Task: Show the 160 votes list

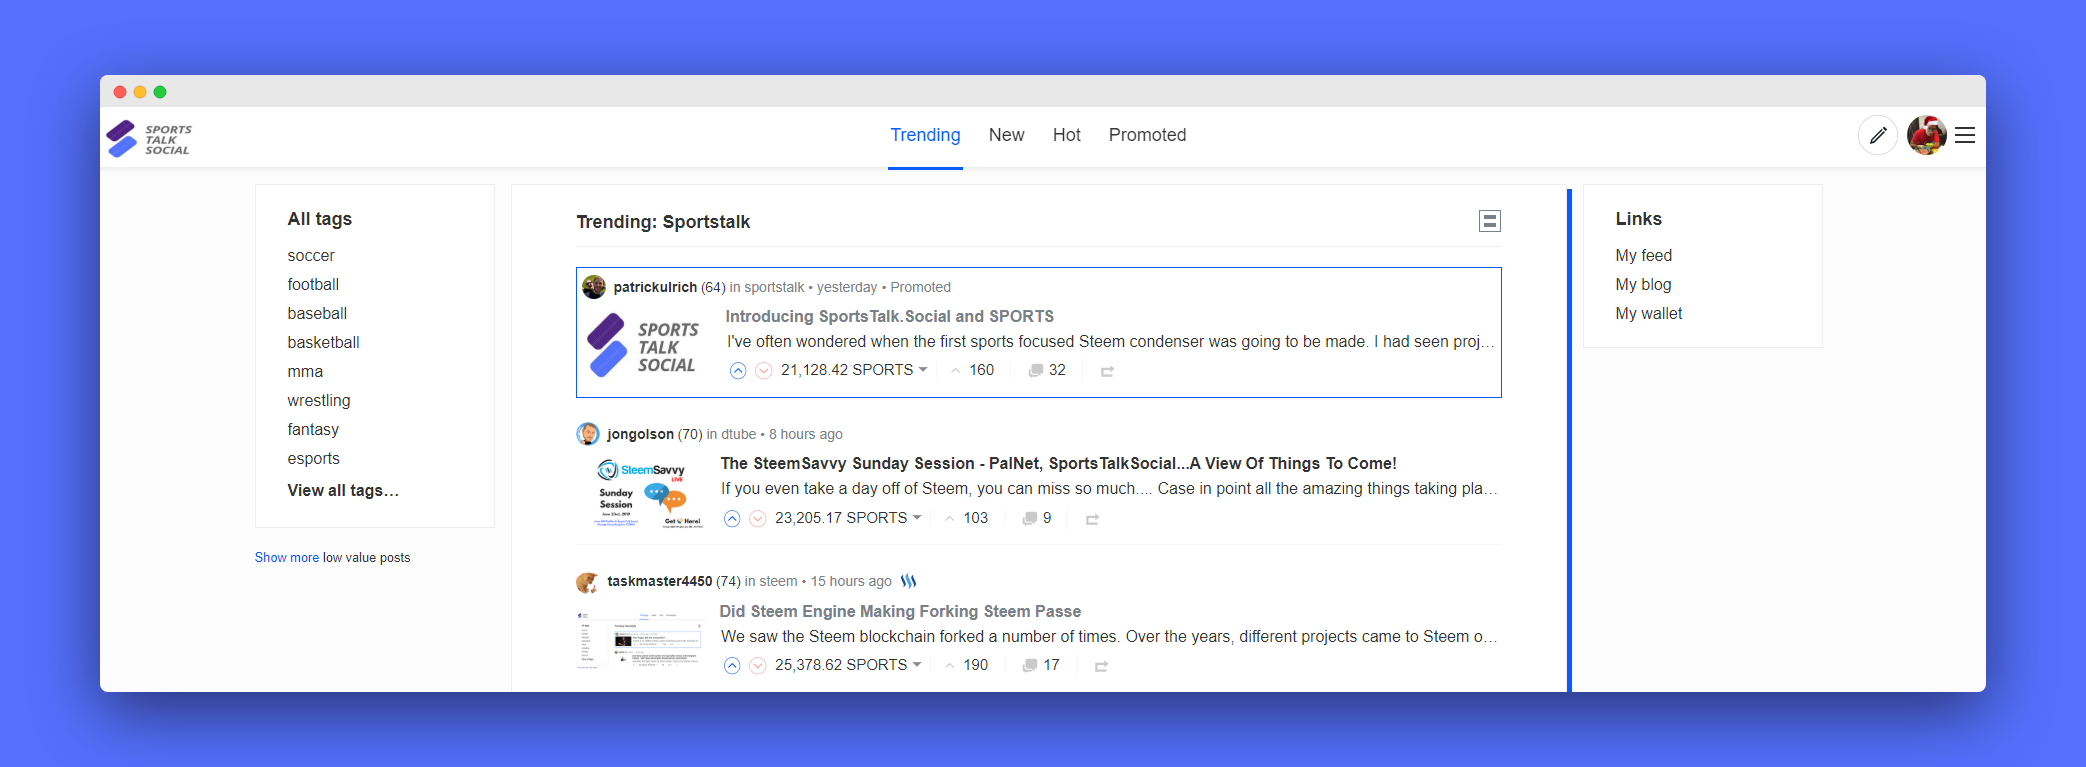Action: click(x=972, y=370)
